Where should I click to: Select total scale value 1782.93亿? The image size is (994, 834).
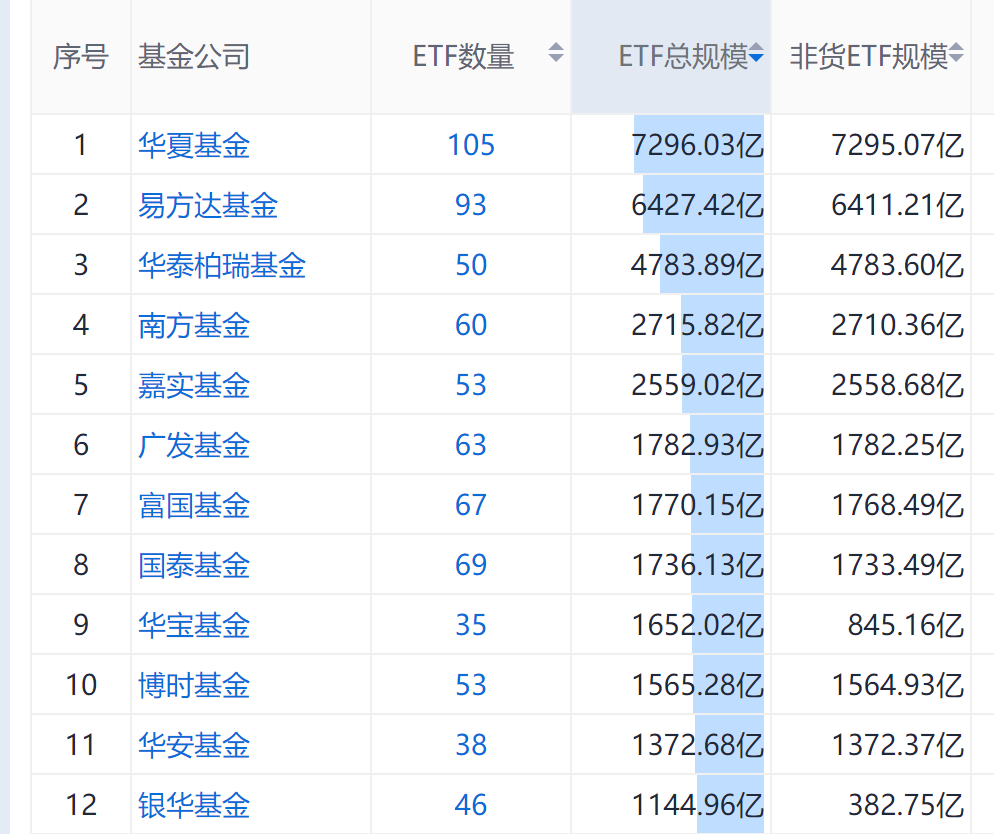click(x=697, y=445)
